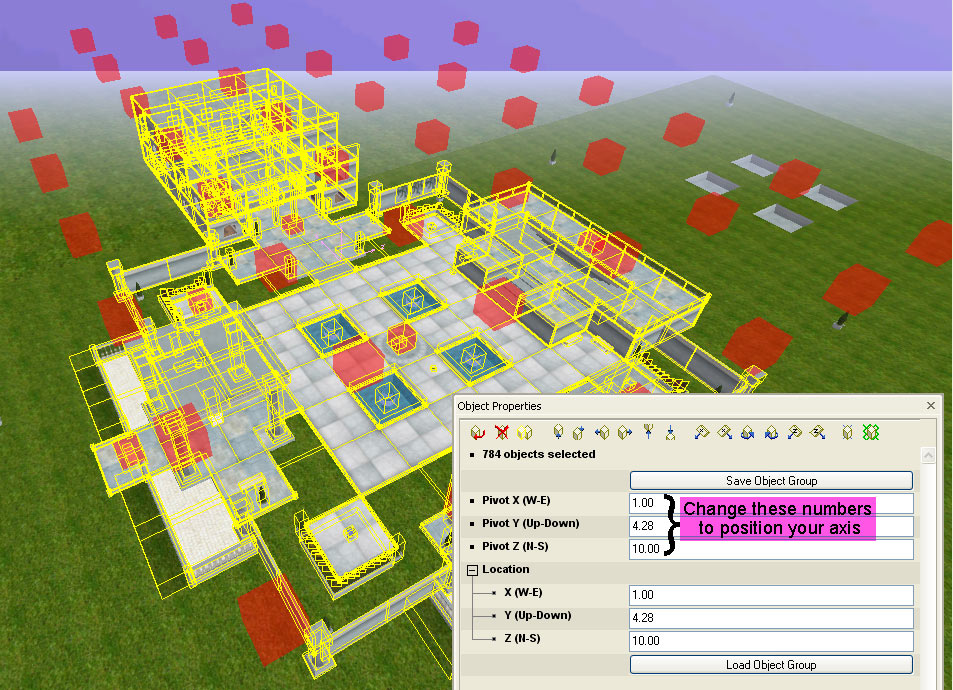
Task: Click the Save Object Group button
Action: pyautogui.click(x=771, y=481)
